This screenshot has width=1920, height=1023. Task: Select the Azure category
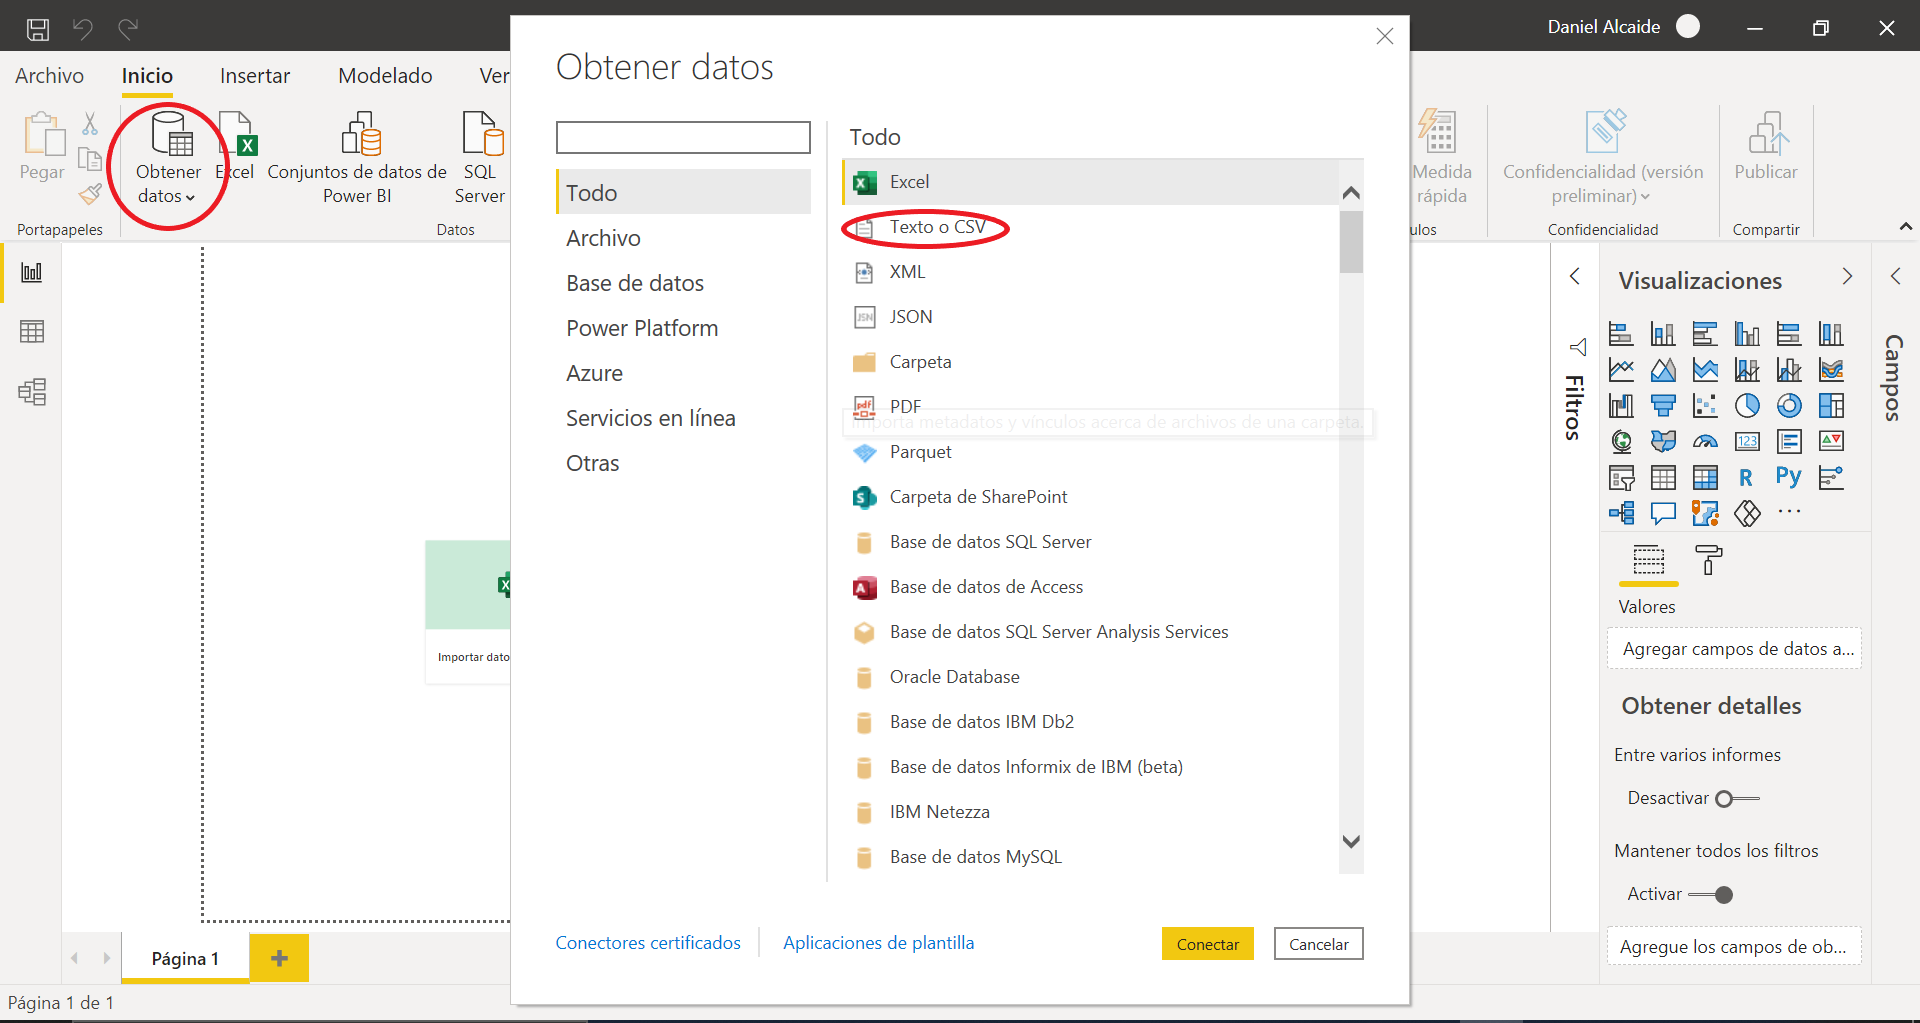pos(684,373)
